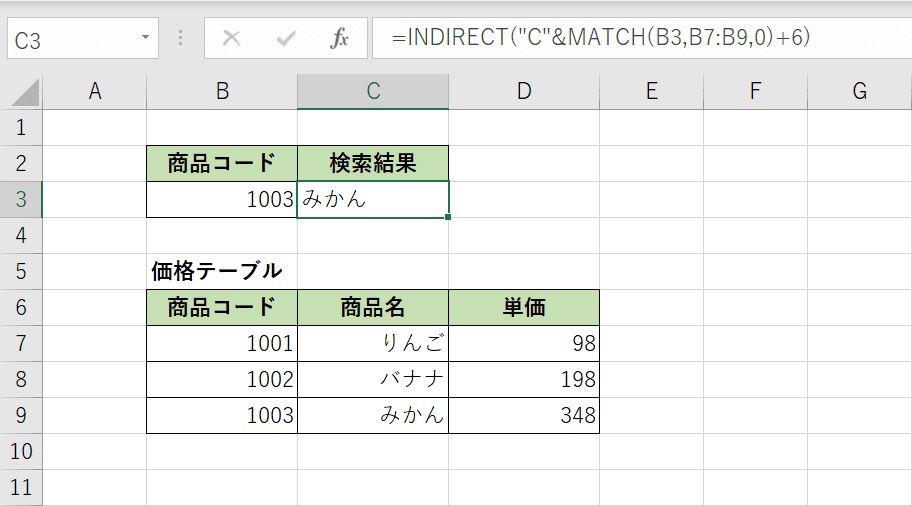Select column F header
912x506 pixels.
tap(755, 91)
